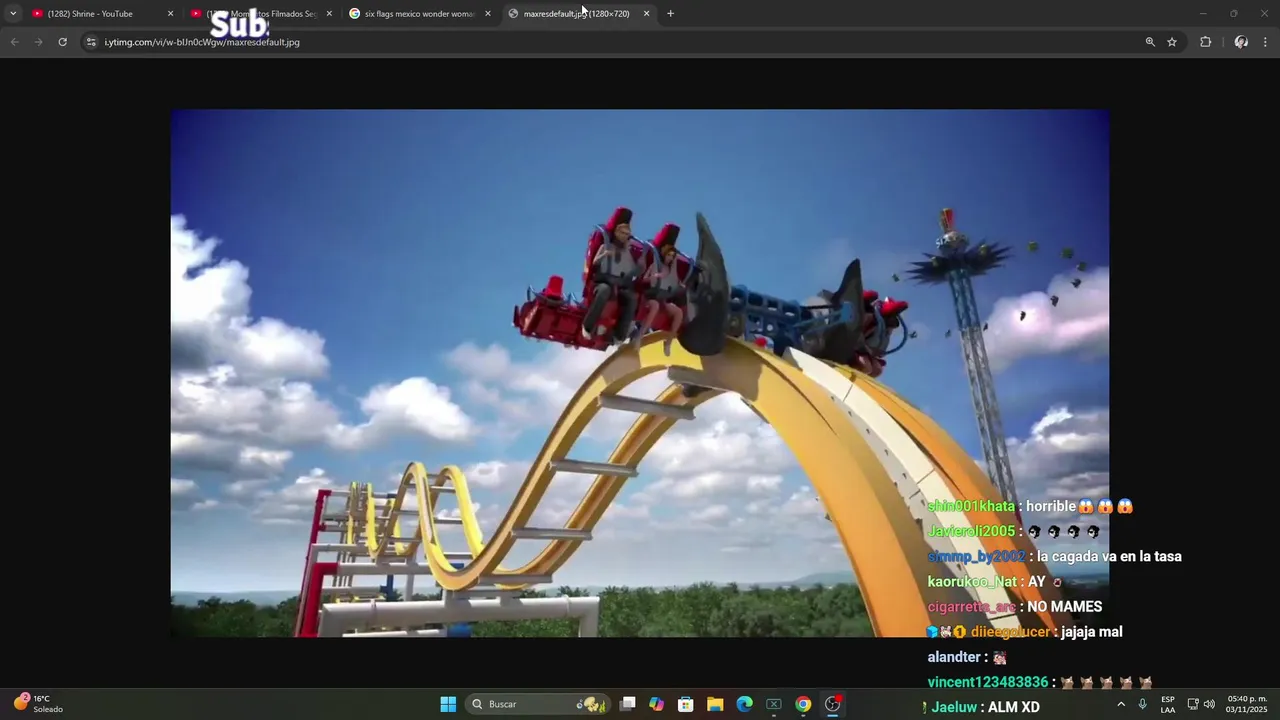
Task: Close the Shrine - YouTube tab
Action: [170, 14]
